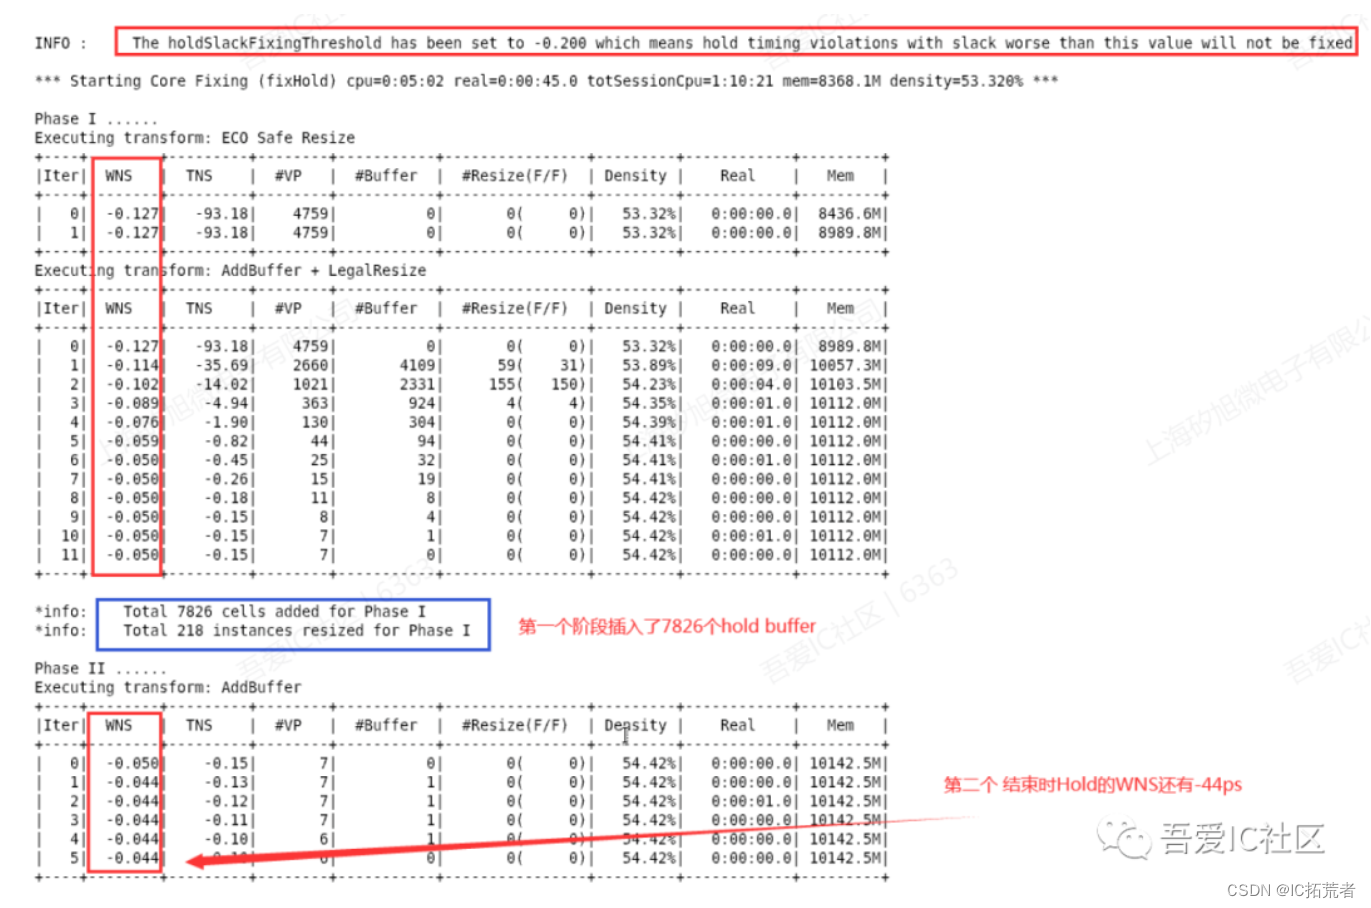Click the Phase II TNS value -0.11

[226, 821]
